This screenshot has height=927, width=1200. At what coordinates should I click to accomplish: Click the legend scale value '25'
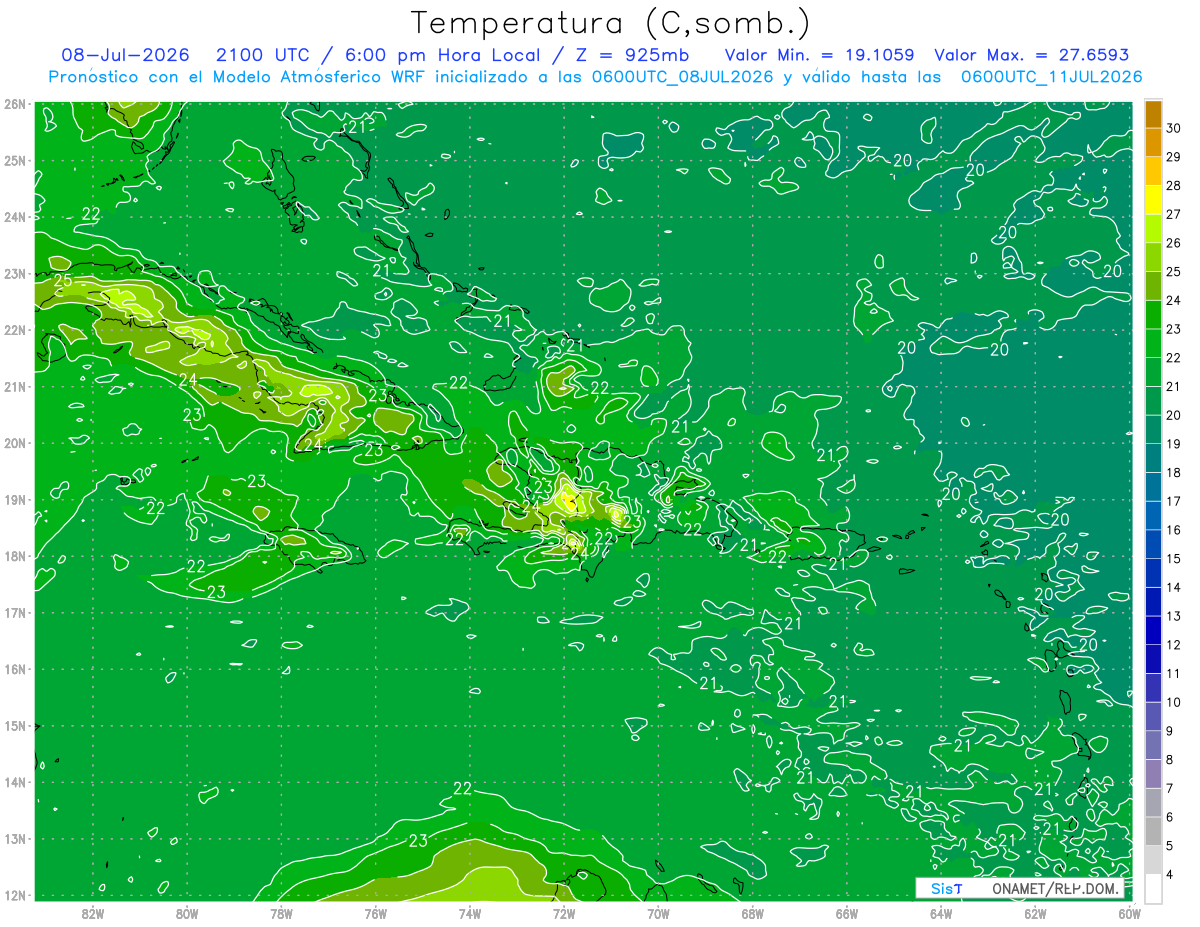(1173, 272)
